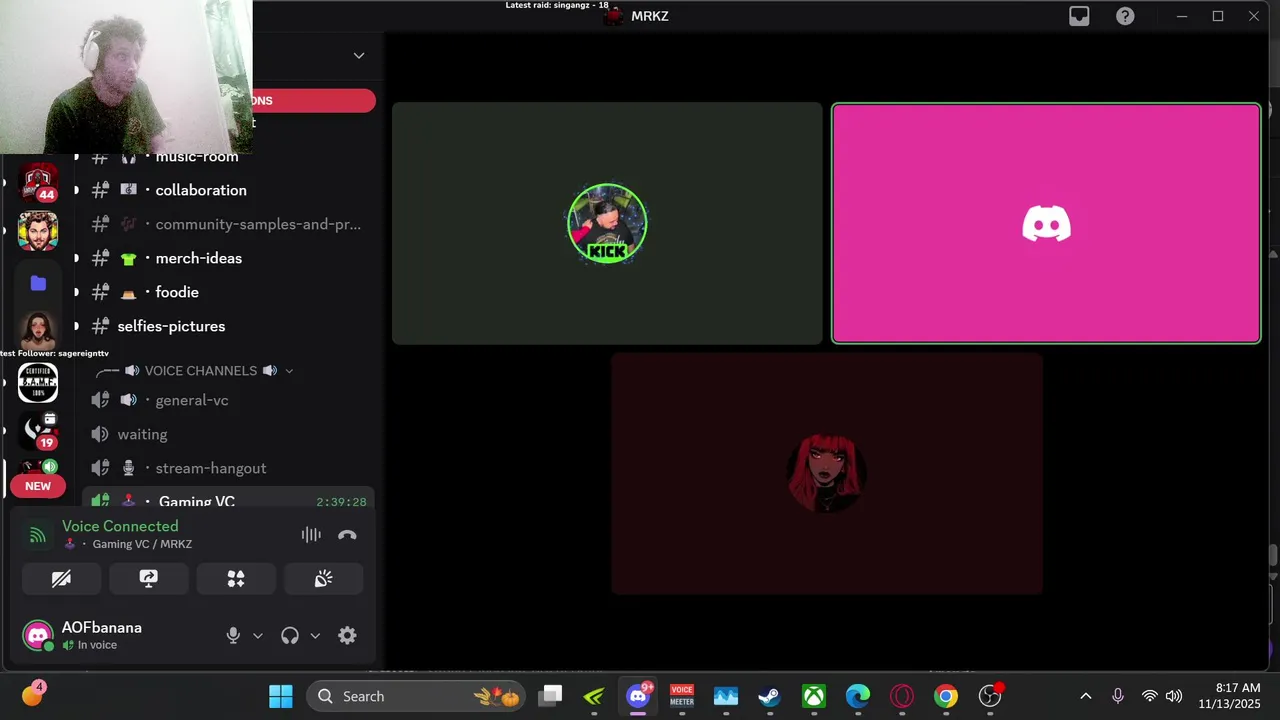Open the music-room channel

click(x=197, y=156)
